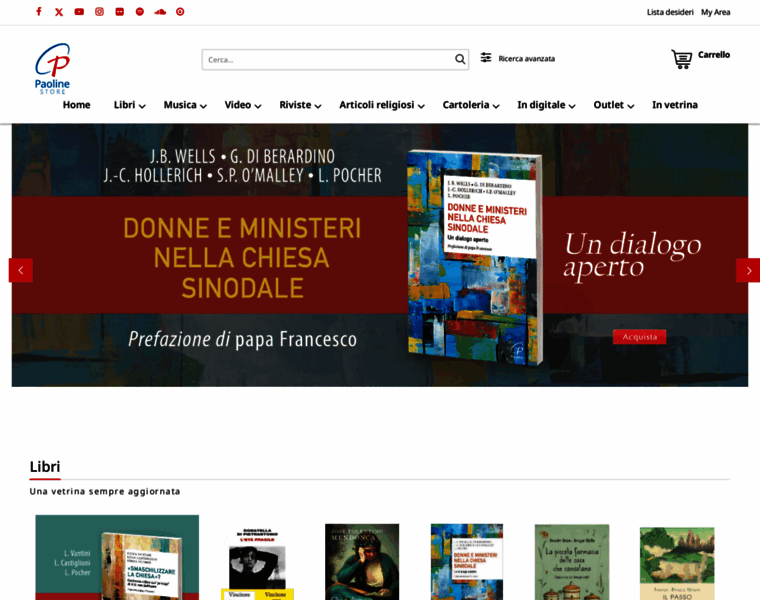Open the Smaschilizzare la Chiesa book card
Image resolution: width=760 pixels, height=600 pixels.
click(117, 557)
